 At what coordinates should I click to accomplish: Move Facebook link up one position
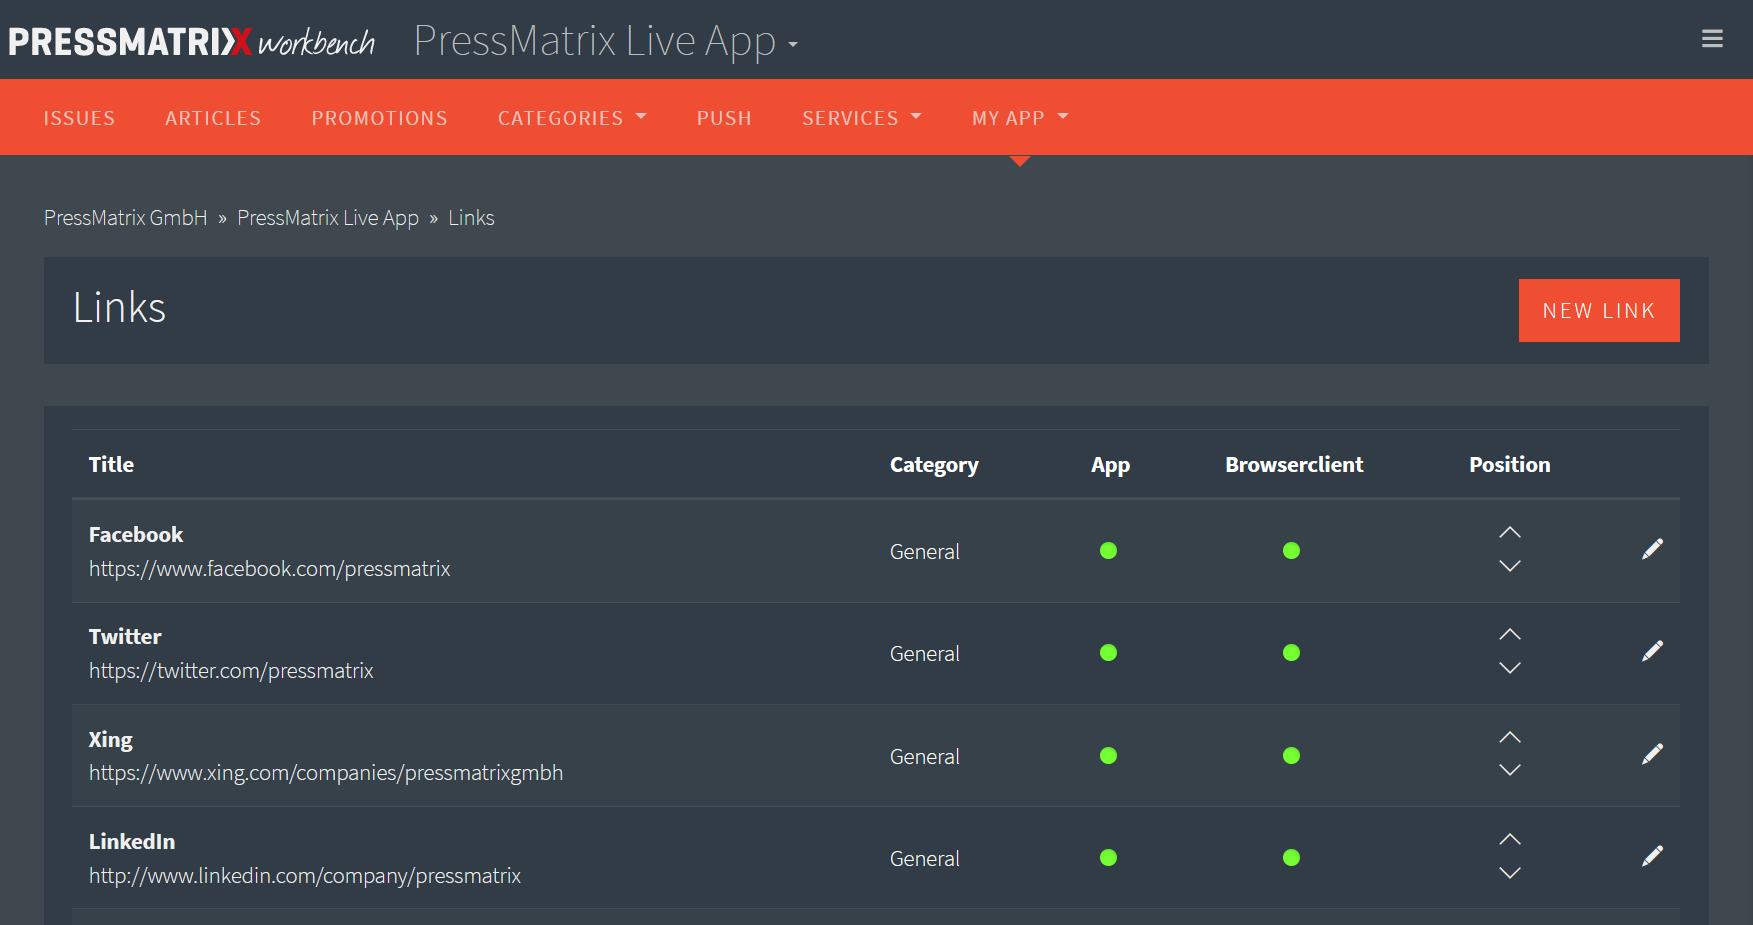pos(1510,533)
